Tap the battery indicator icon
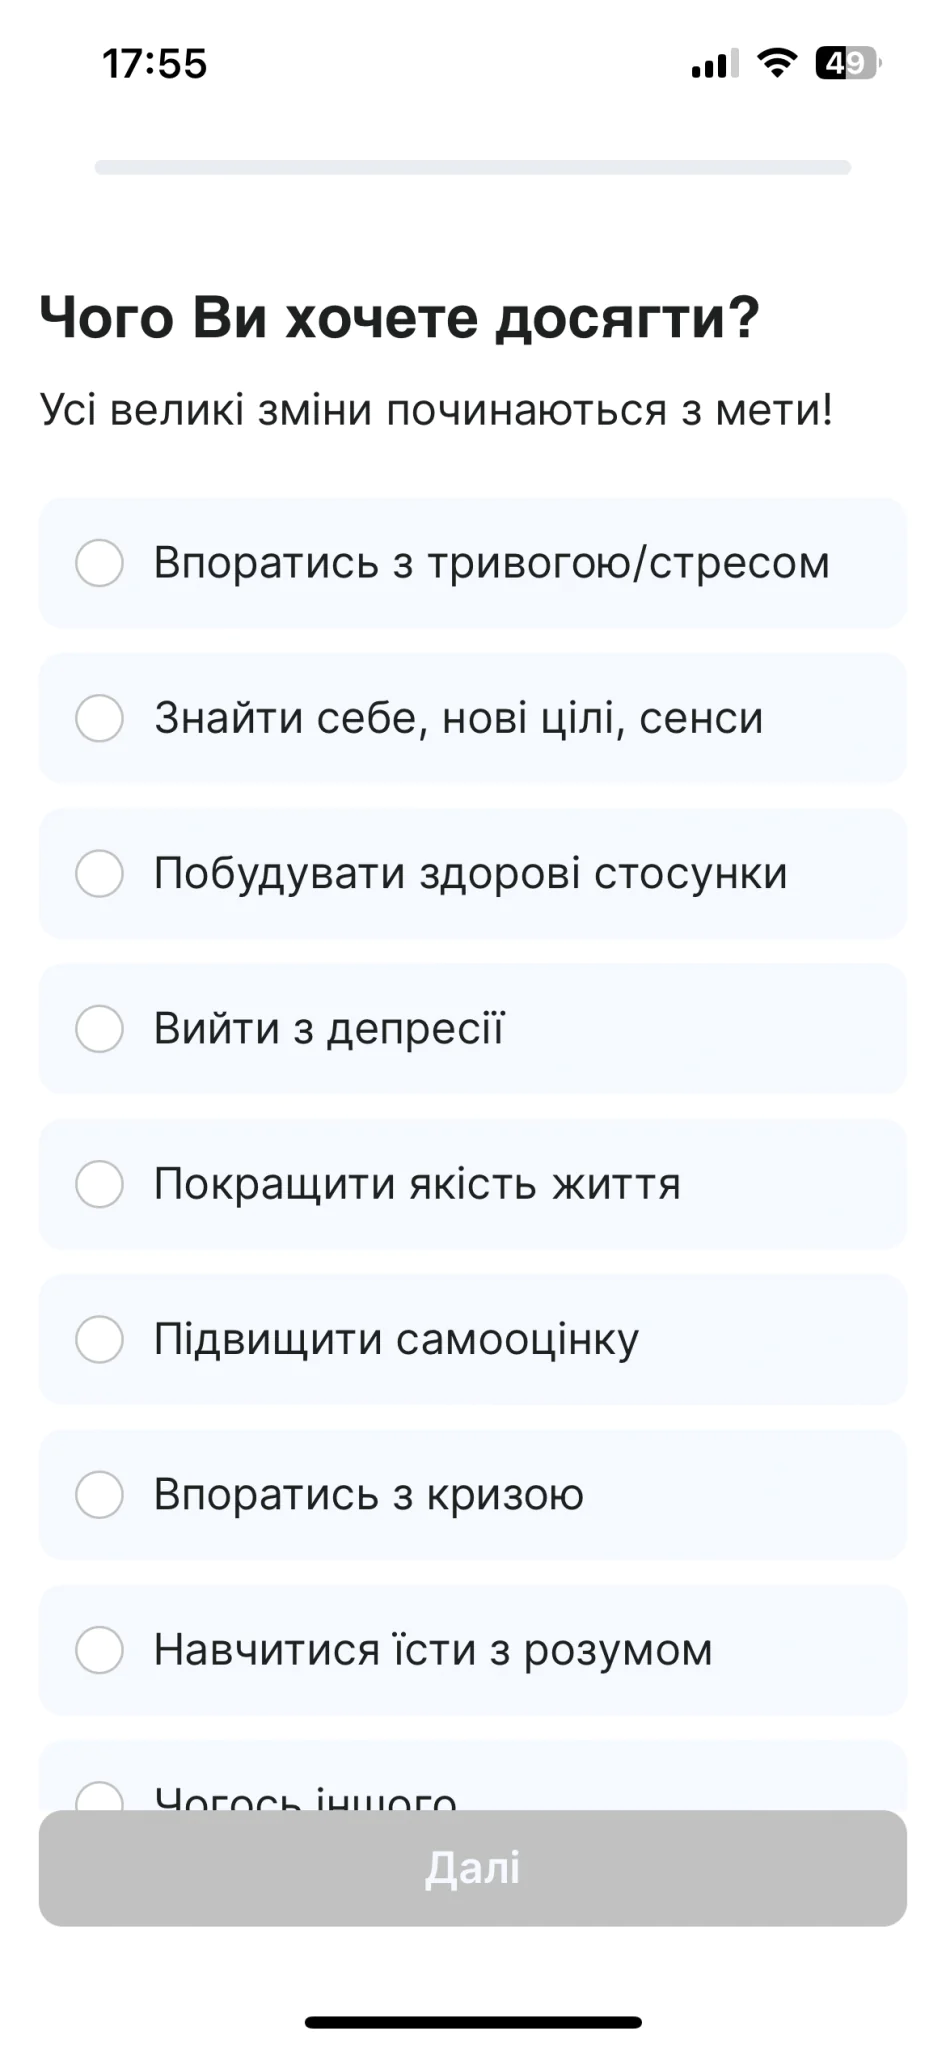Screen dimensions: 946x2048 pos(847,63)
